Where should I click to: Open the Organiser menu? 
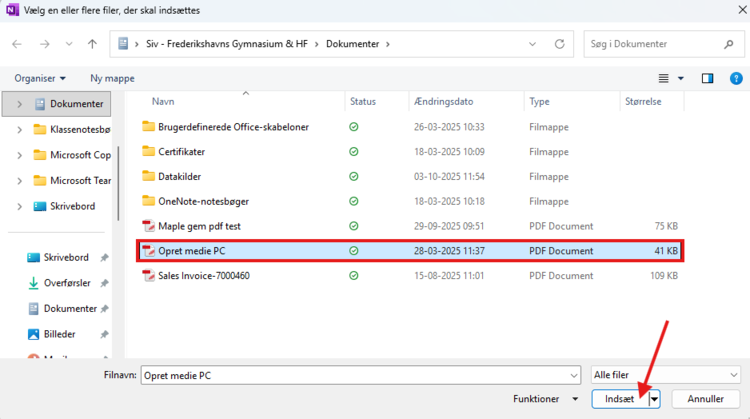point(40,78)
